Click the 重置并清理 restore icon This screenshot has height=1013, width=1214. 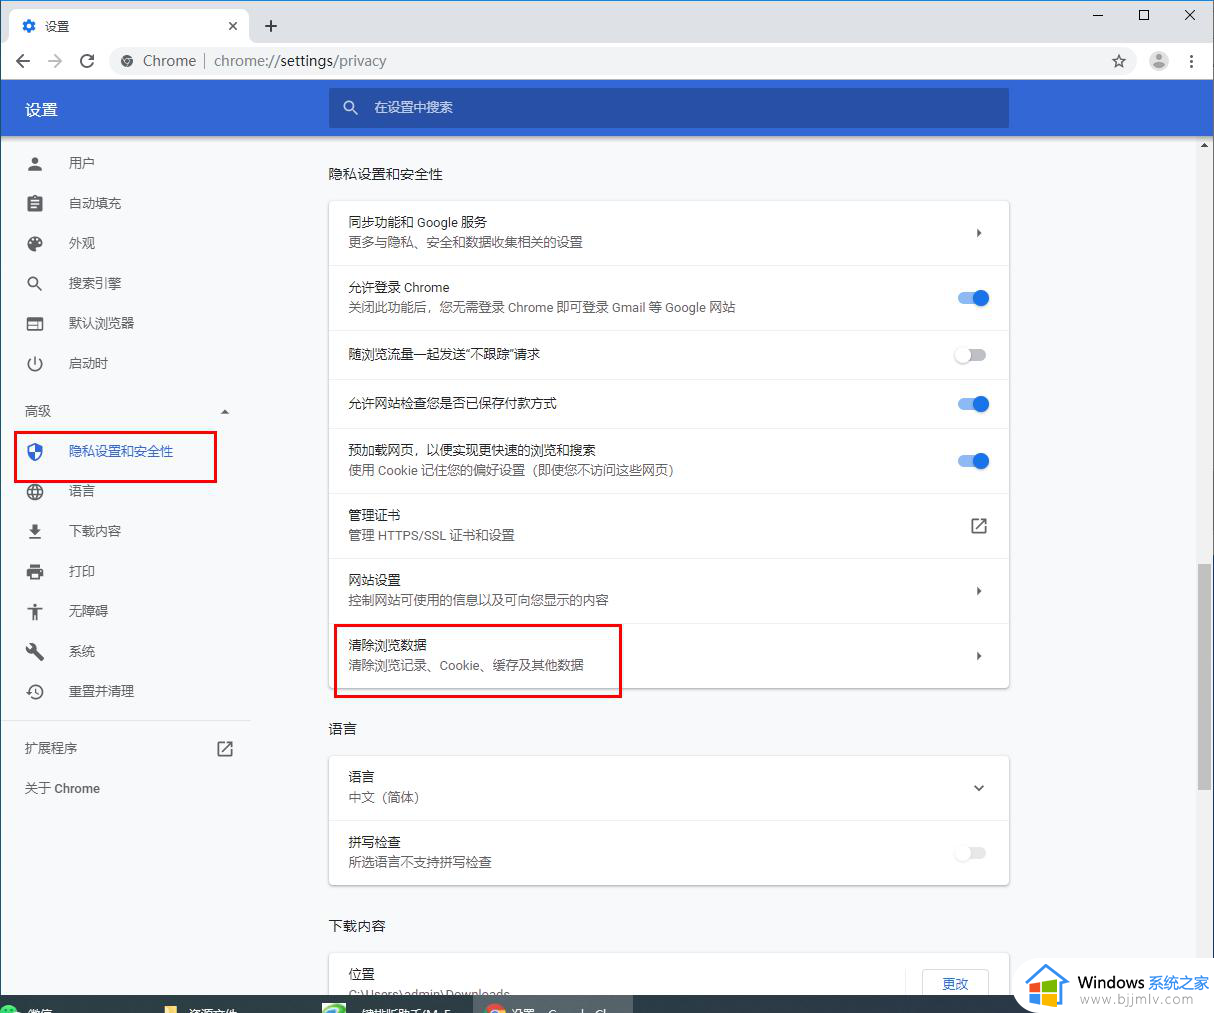pos(35,691)
